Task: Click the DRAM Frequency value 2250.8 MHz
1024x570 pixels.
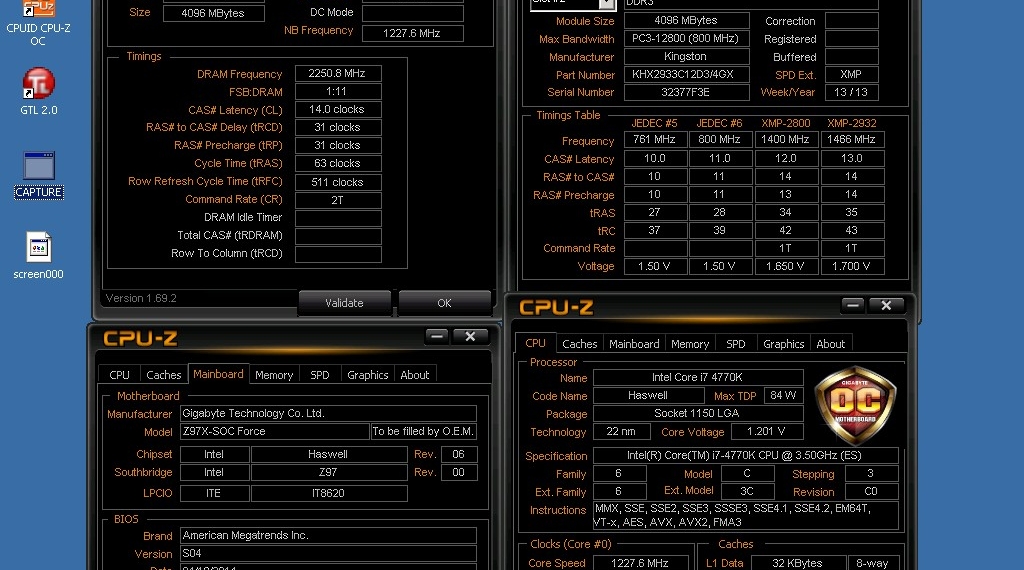Action: 338,73
